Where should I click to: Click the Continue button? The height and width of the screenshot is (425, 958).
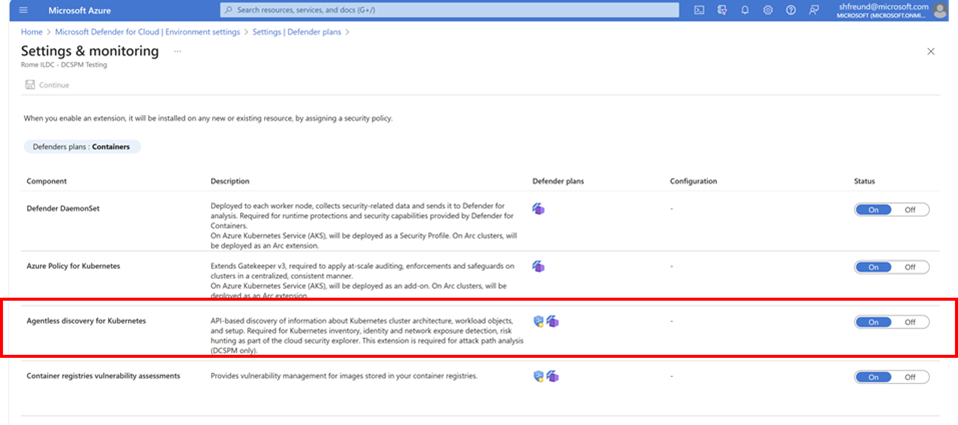tap(47, 85)
